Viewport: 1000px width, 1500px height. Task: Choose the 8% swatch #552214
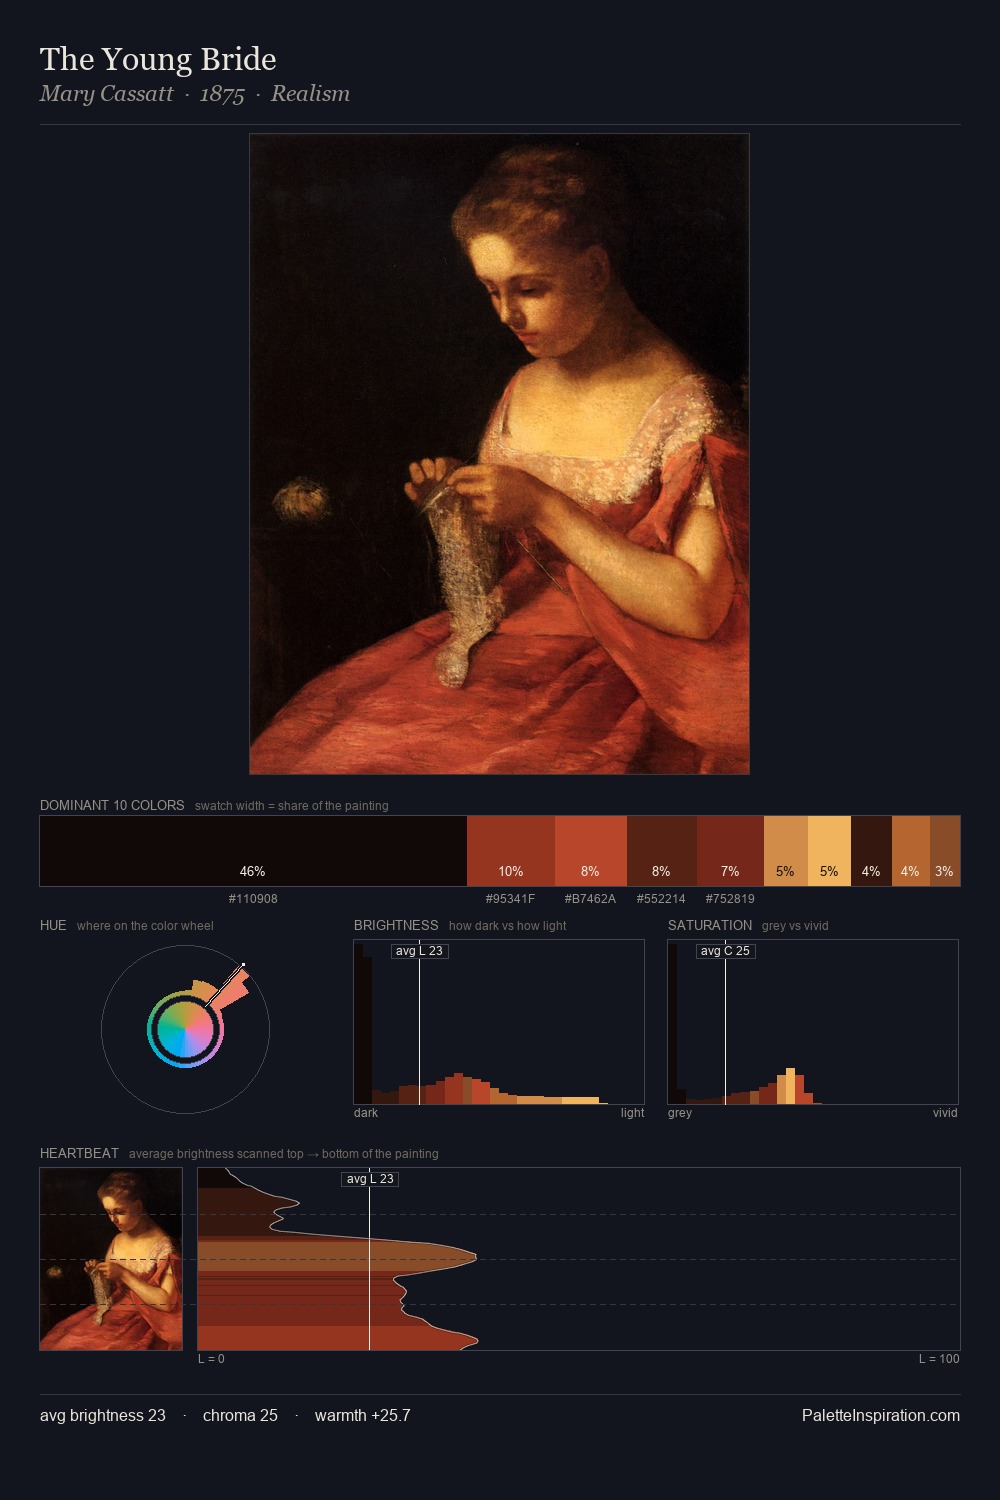click(662, 851)
